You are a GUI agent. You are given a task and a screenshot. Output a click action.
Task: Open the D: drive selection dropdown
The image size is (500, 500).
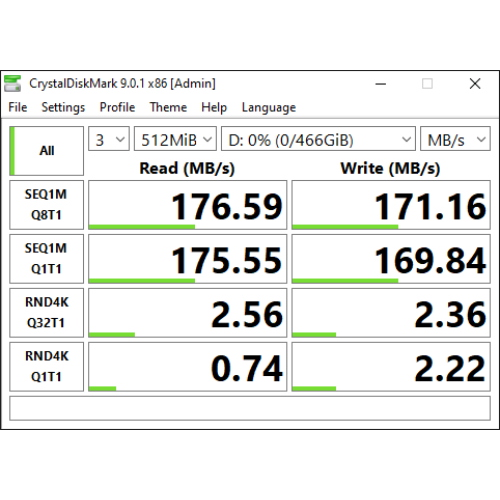point(318,139)
